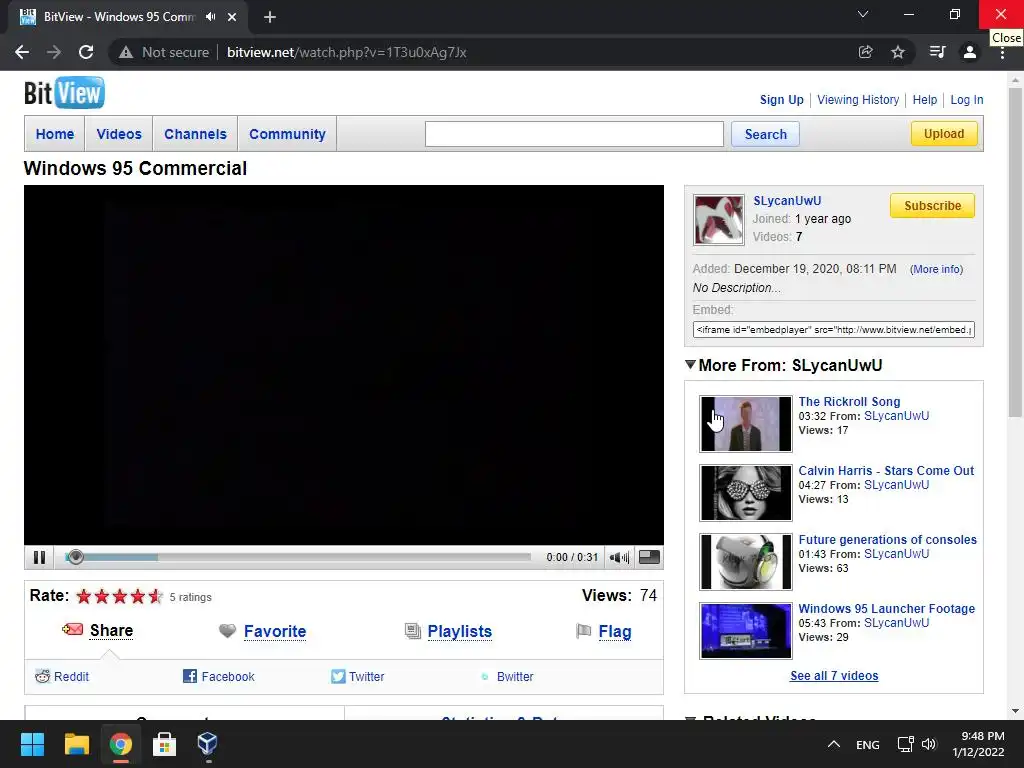This screenshot has width=1024, height=768.
Task: Go to the Home tab
Action: [x=55, y=134]
